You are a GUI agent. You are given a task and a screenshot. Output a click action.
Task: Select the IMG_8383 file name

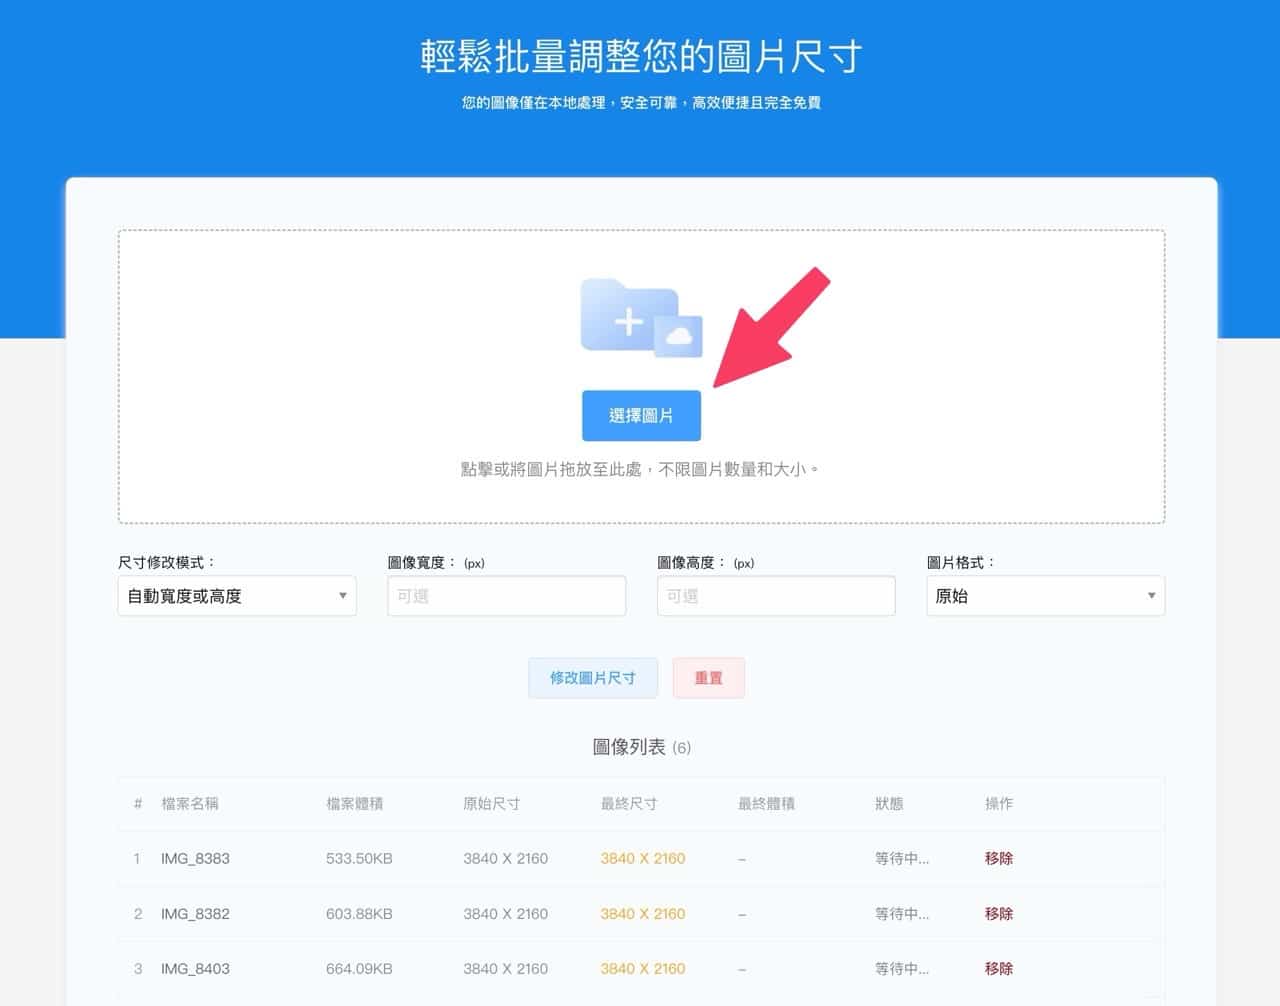tap(195, 858)
